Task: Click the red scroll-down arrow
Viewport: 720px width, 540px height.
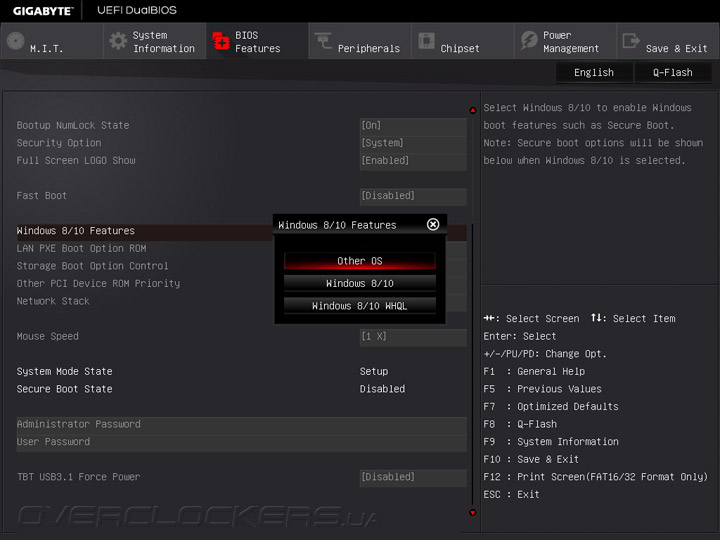Action: (472, 512)
